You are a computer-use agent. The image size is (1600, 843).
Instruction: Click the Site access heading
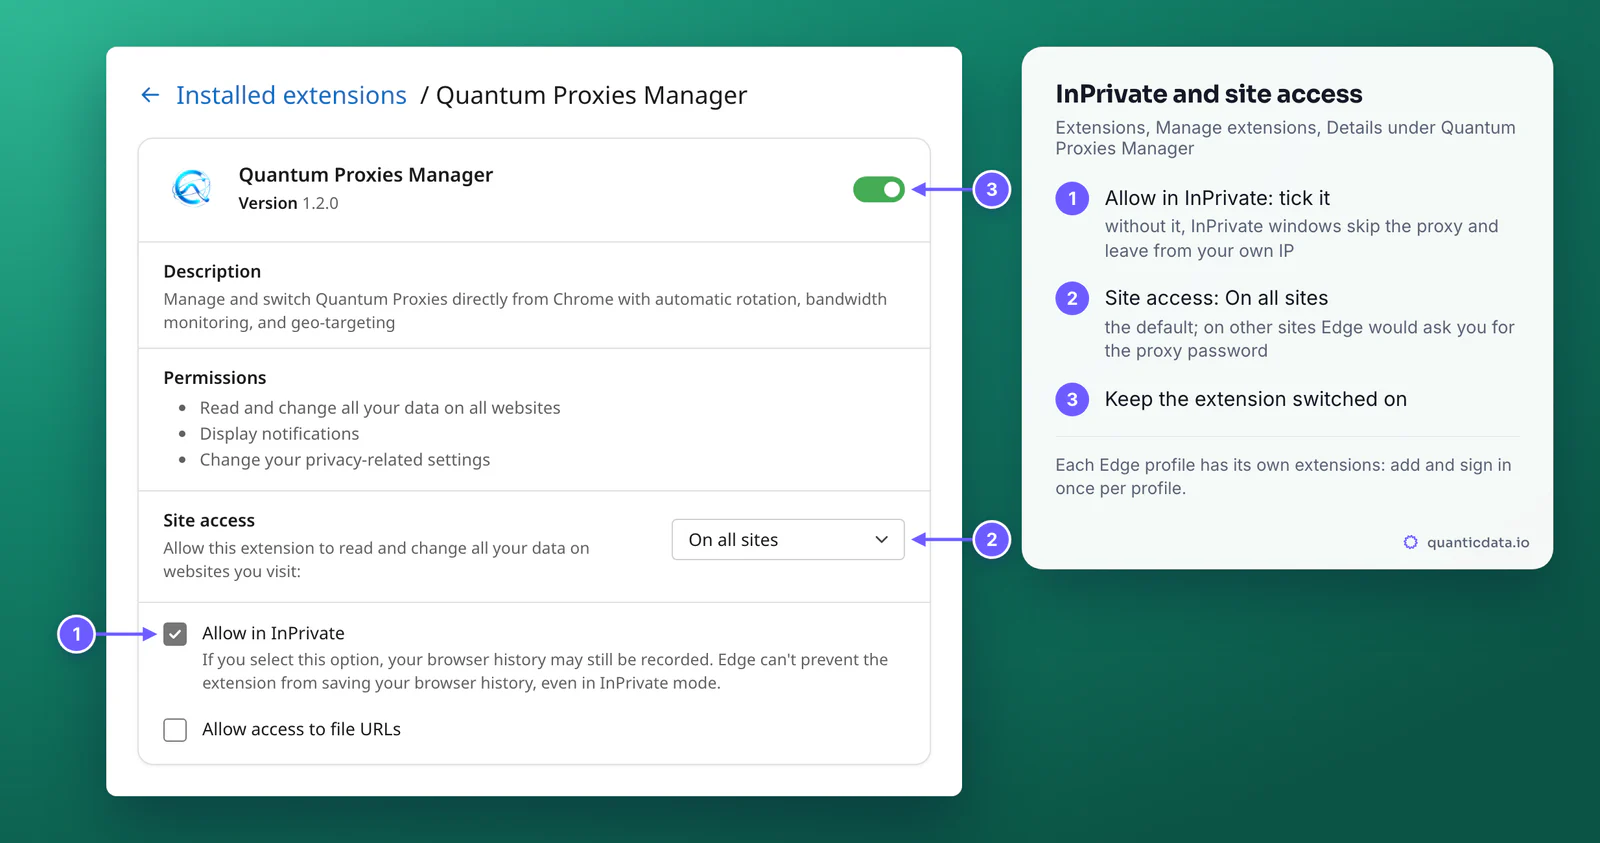coord(209,520)
